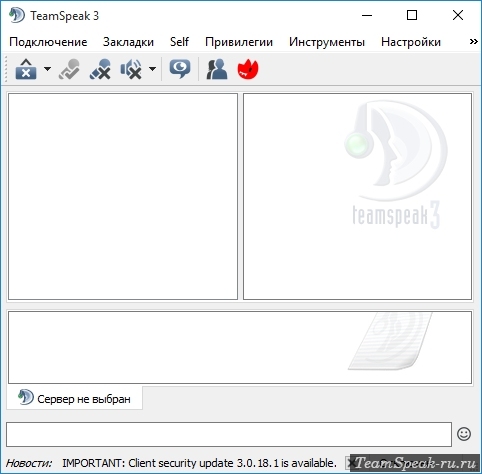Open the dropdown arrow beside the connect icon

click(48, 69)
